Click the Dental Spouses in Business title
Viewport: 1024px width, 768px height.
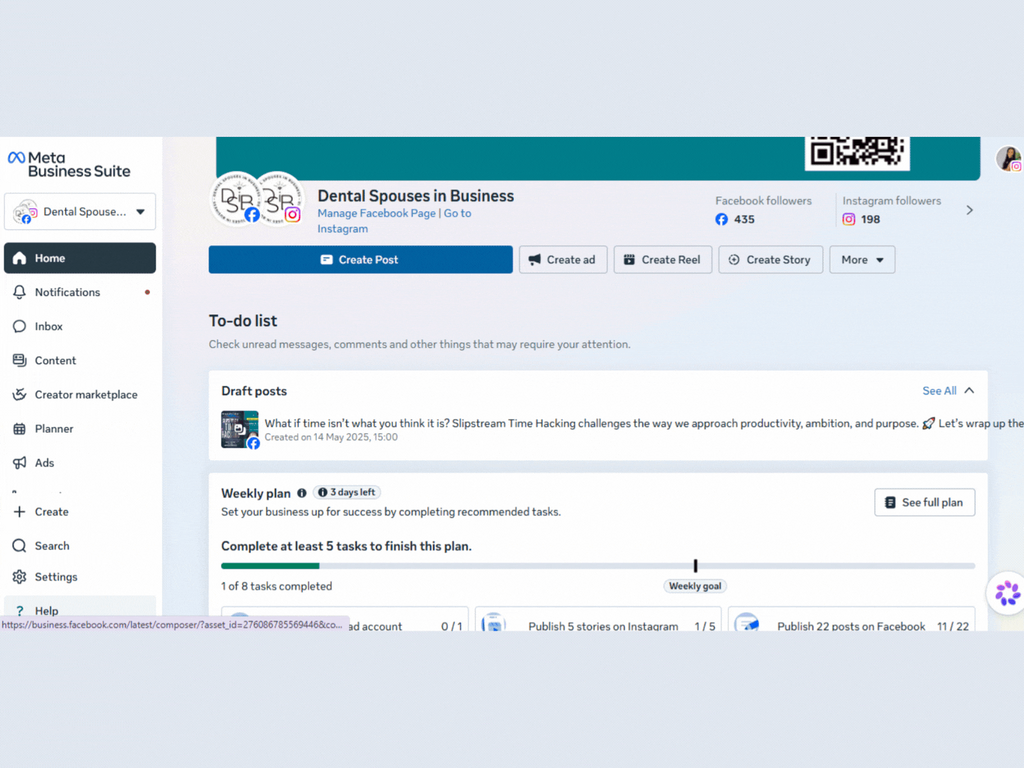[x=415, y=196]
